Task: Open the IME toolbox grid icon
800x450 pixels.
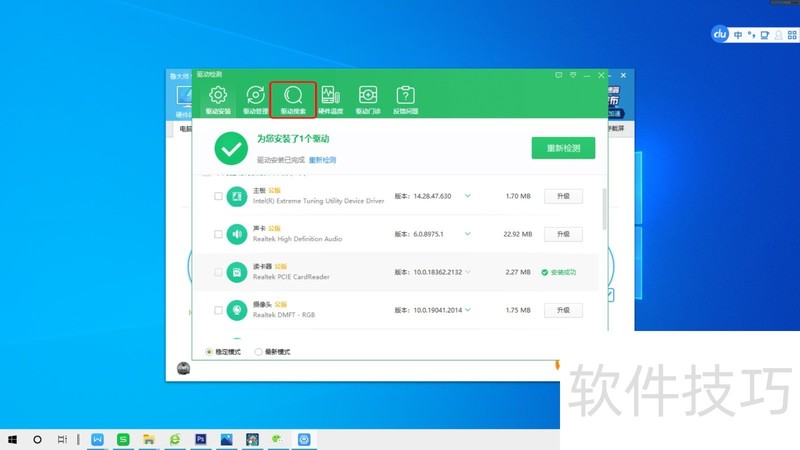Action: click(x=792, y=35)
